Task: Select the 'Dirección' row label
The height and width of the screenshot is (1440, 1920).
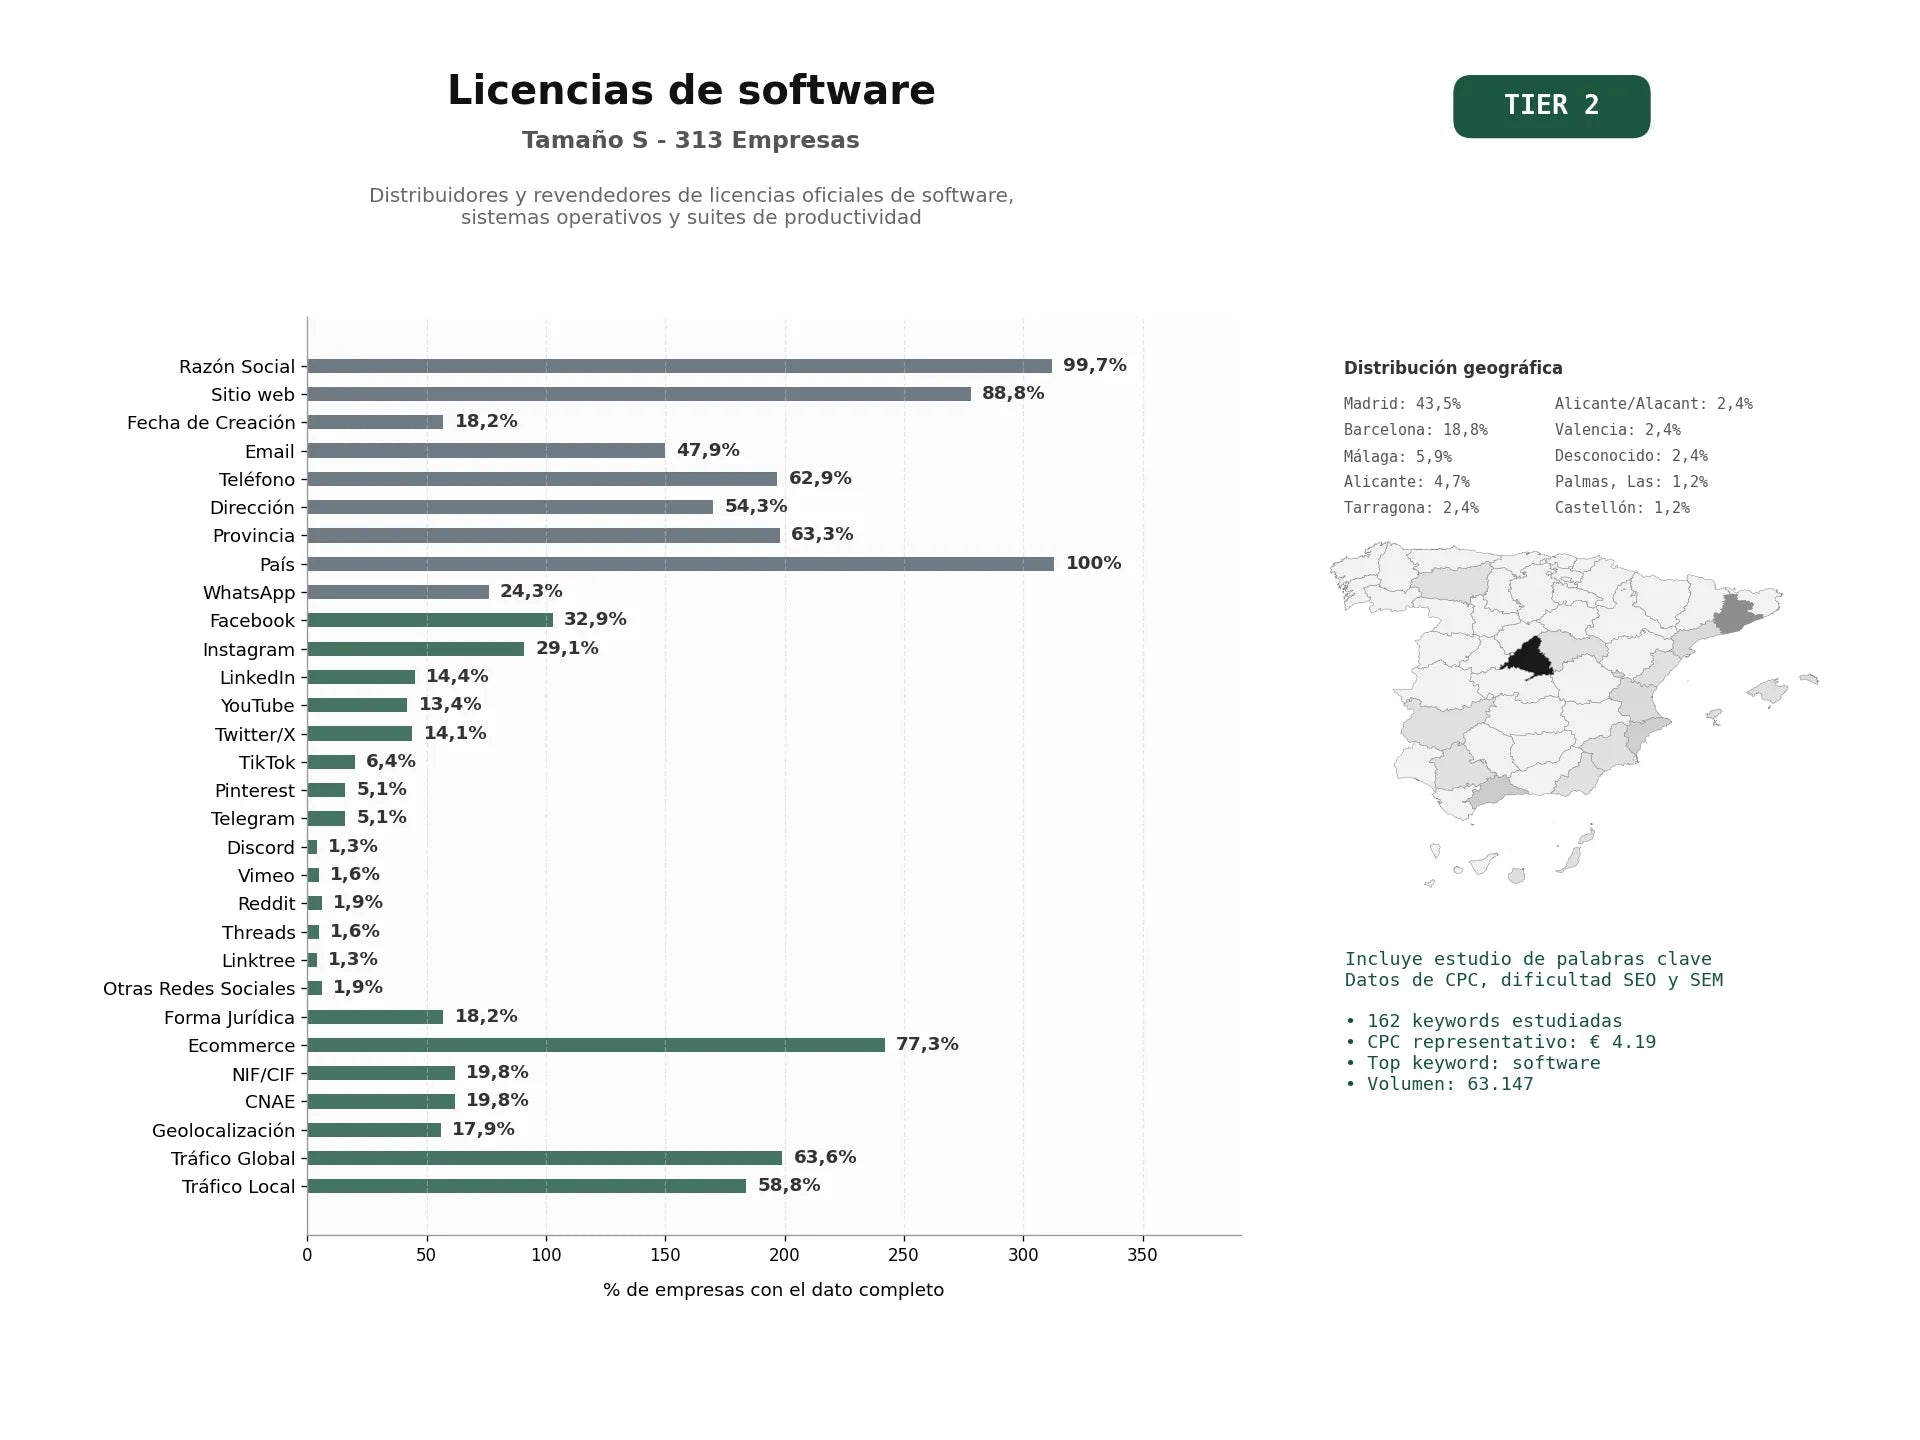Action: pos(252,508)
